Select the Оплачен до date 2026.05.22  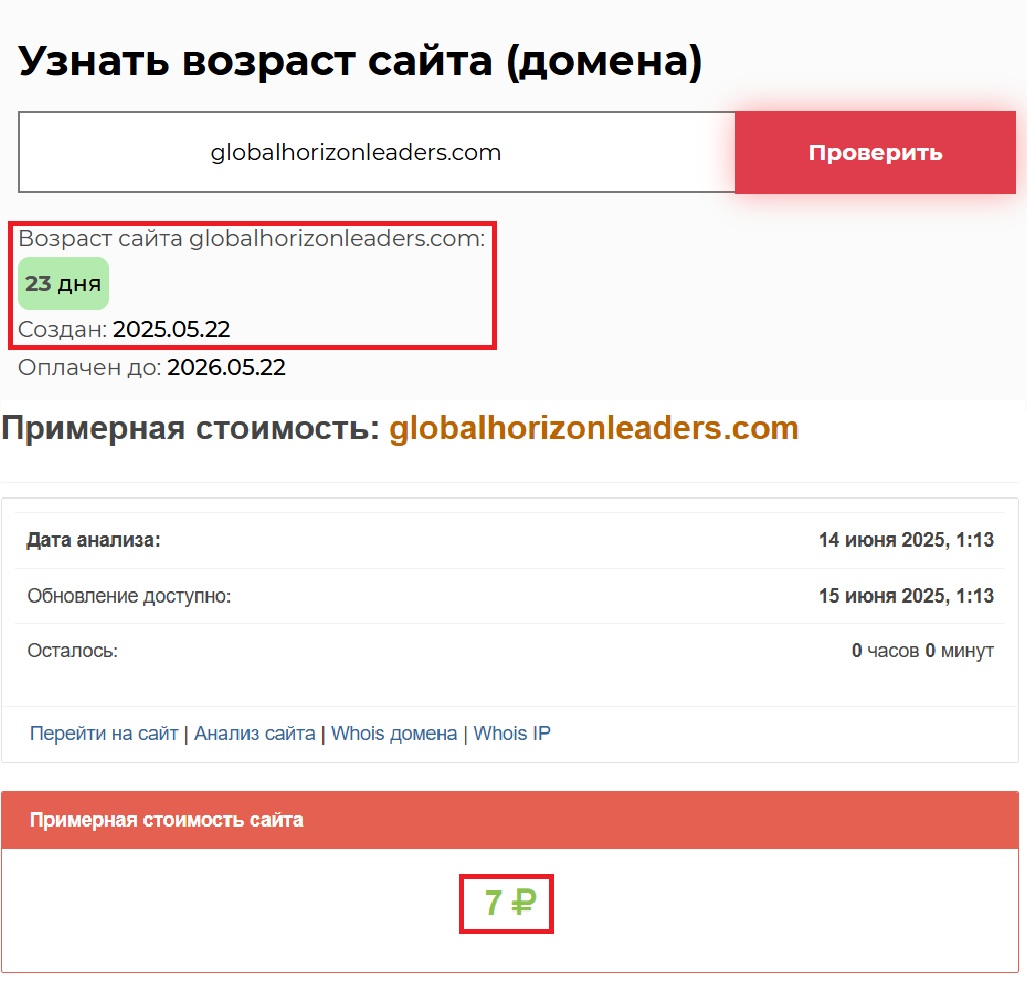pyautogui.click(x=226, y=367)
